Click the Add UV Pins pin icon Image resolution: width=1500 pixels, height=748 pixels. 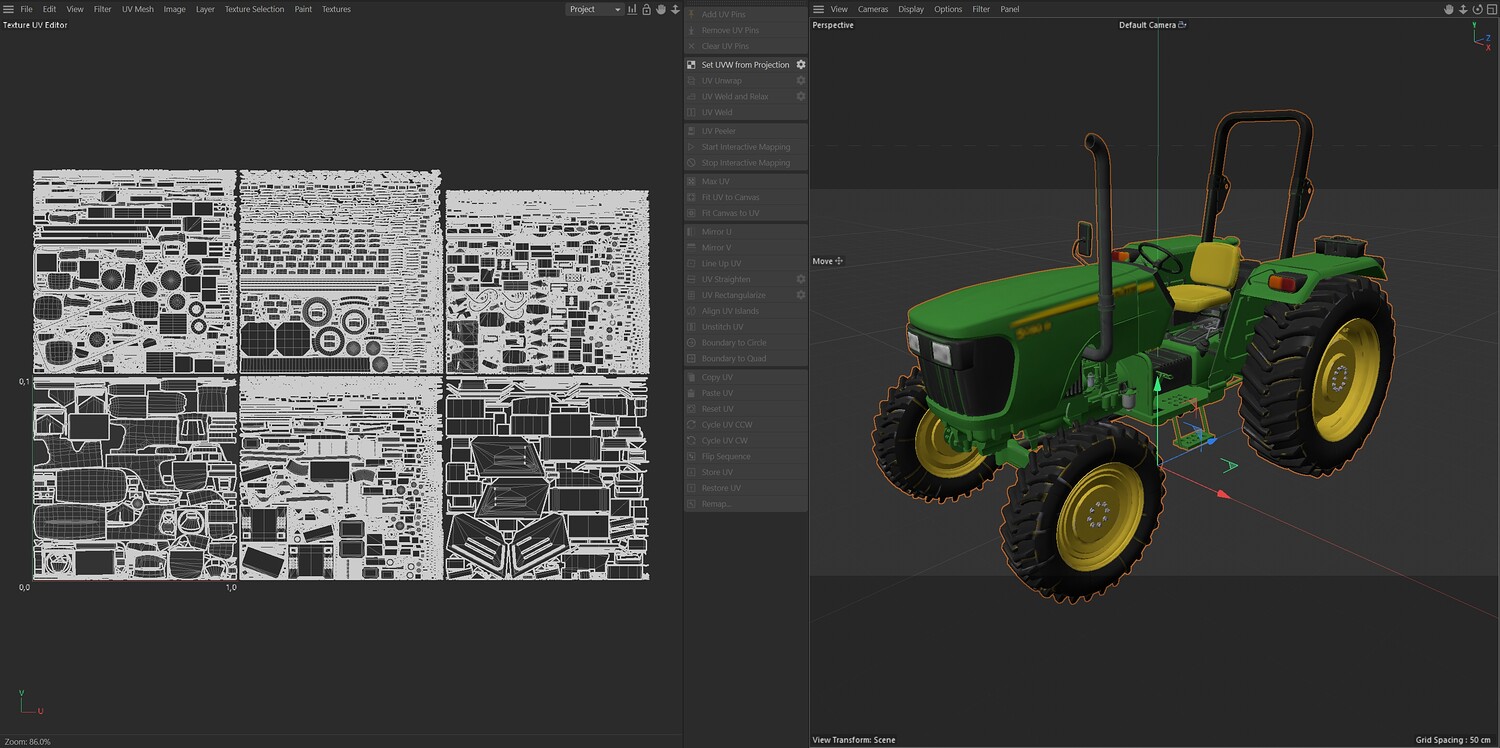[691, 14]
